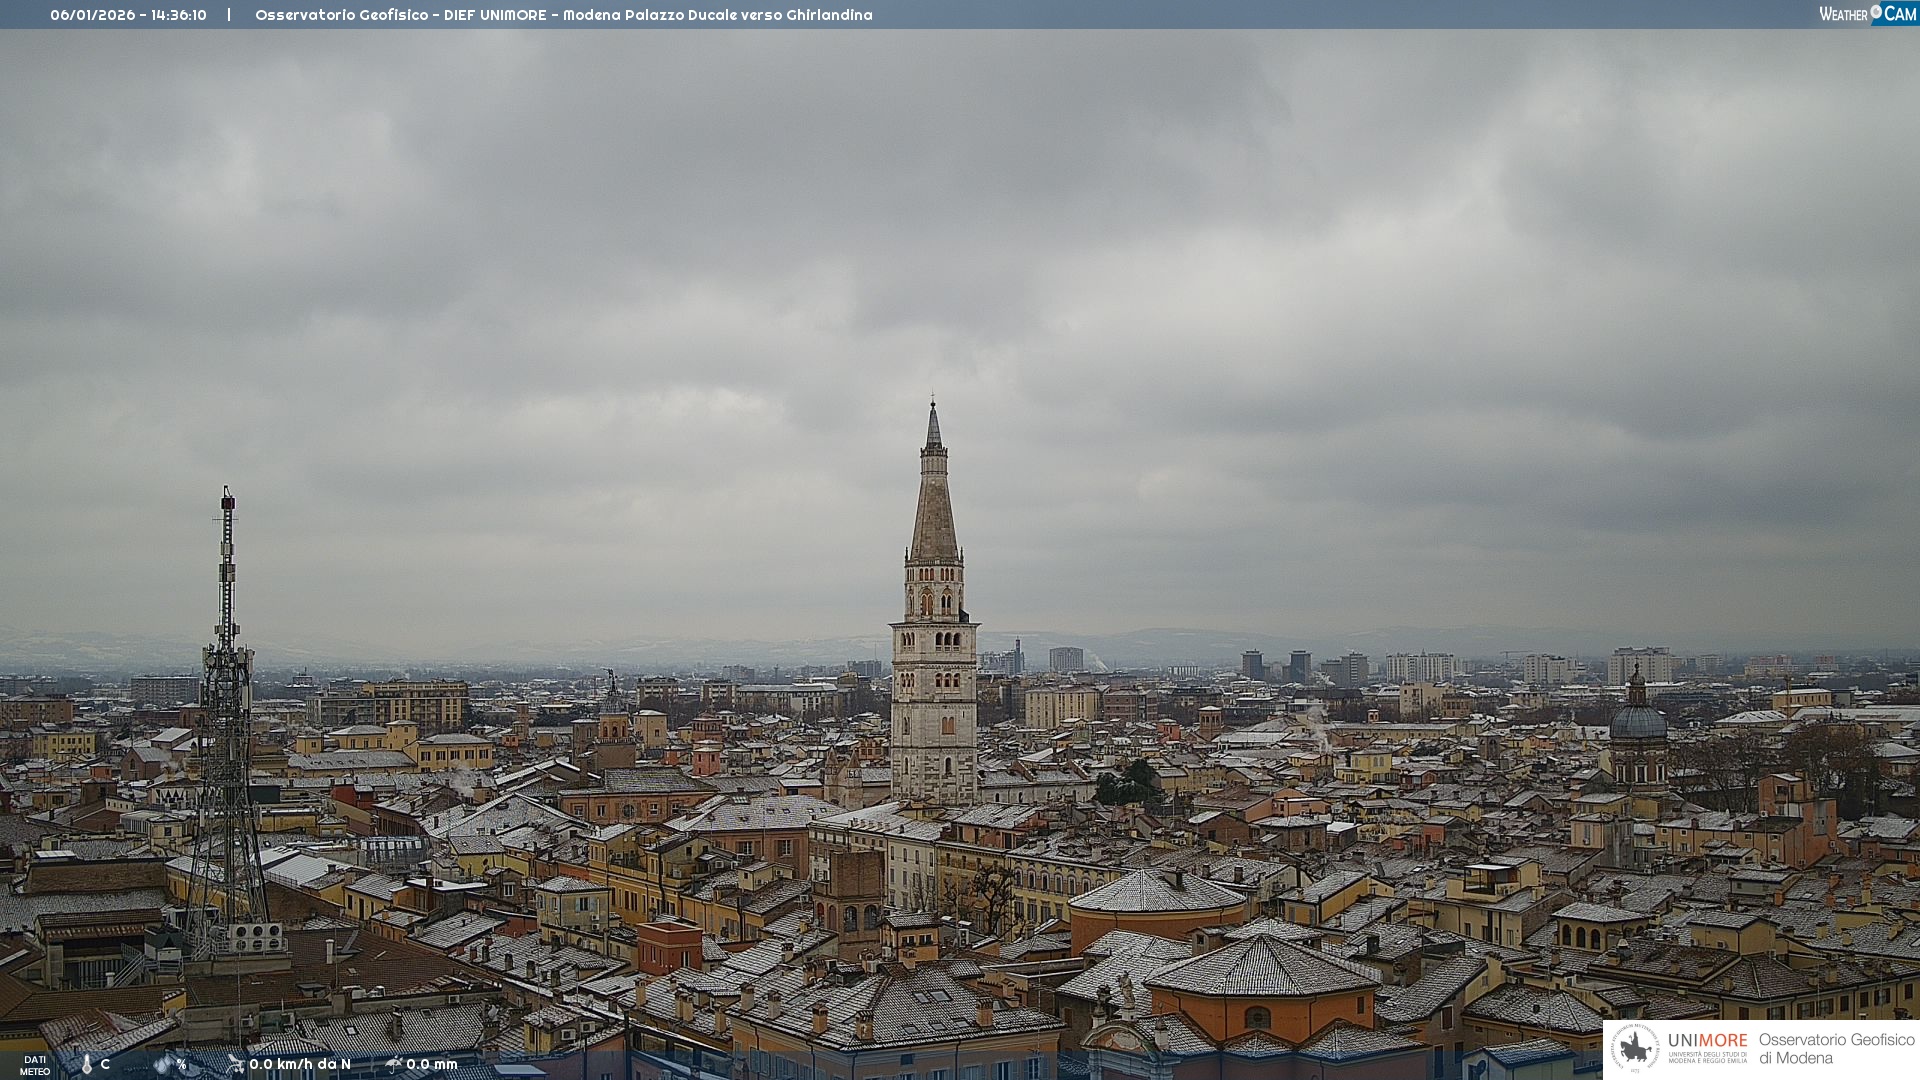Click the temperature C unit label
The height and width of the screenshot is (1080, 1920).
tap(105, 1064)
